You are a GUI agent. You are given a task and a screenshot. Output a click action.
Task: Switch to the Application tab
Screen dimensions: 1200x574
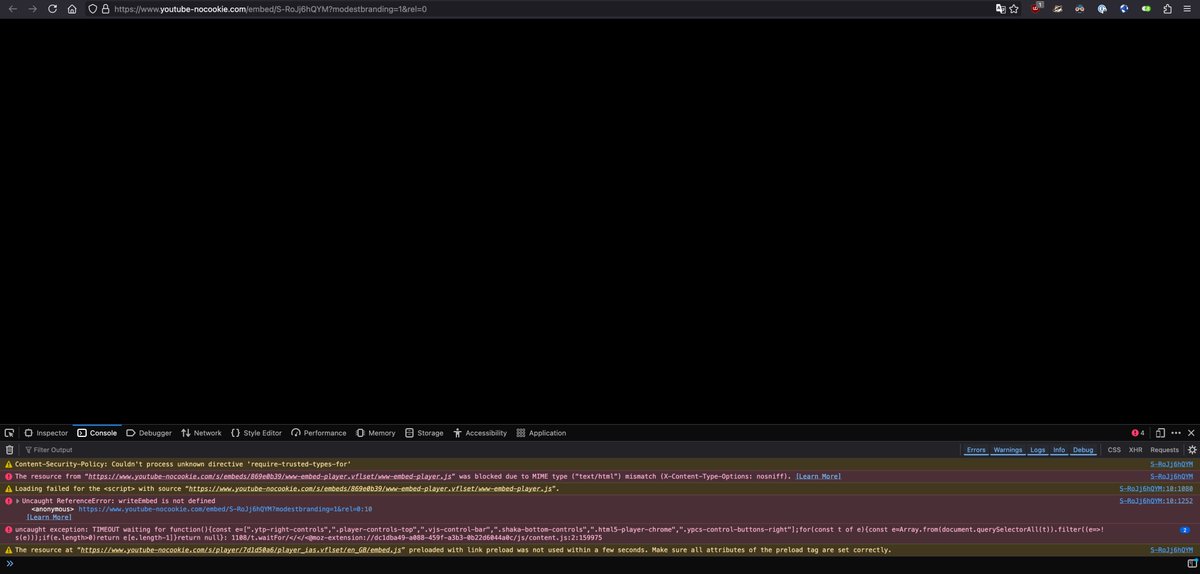pyautogui.click(x=541, y=433)
